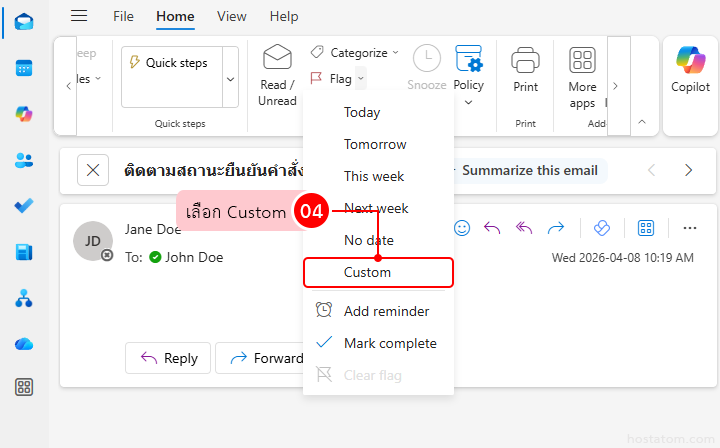This screenshot has height=448, width=720.
Task: Click Summarize this email
Action: click(530, 171)
